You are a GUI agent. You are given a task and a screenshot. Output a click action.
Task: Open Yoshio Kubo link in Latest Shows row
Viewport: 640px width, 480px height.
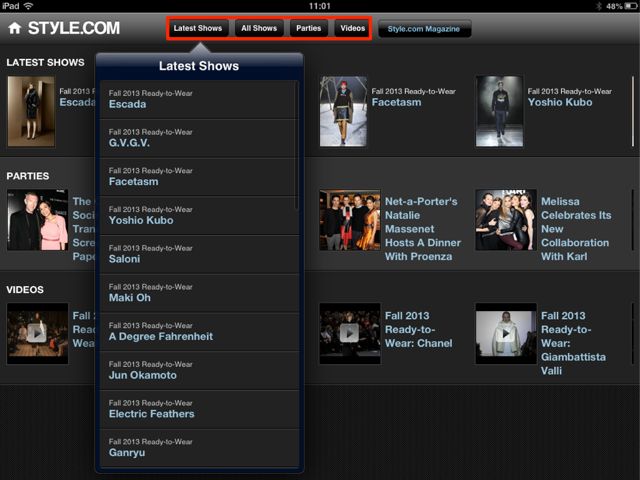pyautogui.click(x=560, y=102)
